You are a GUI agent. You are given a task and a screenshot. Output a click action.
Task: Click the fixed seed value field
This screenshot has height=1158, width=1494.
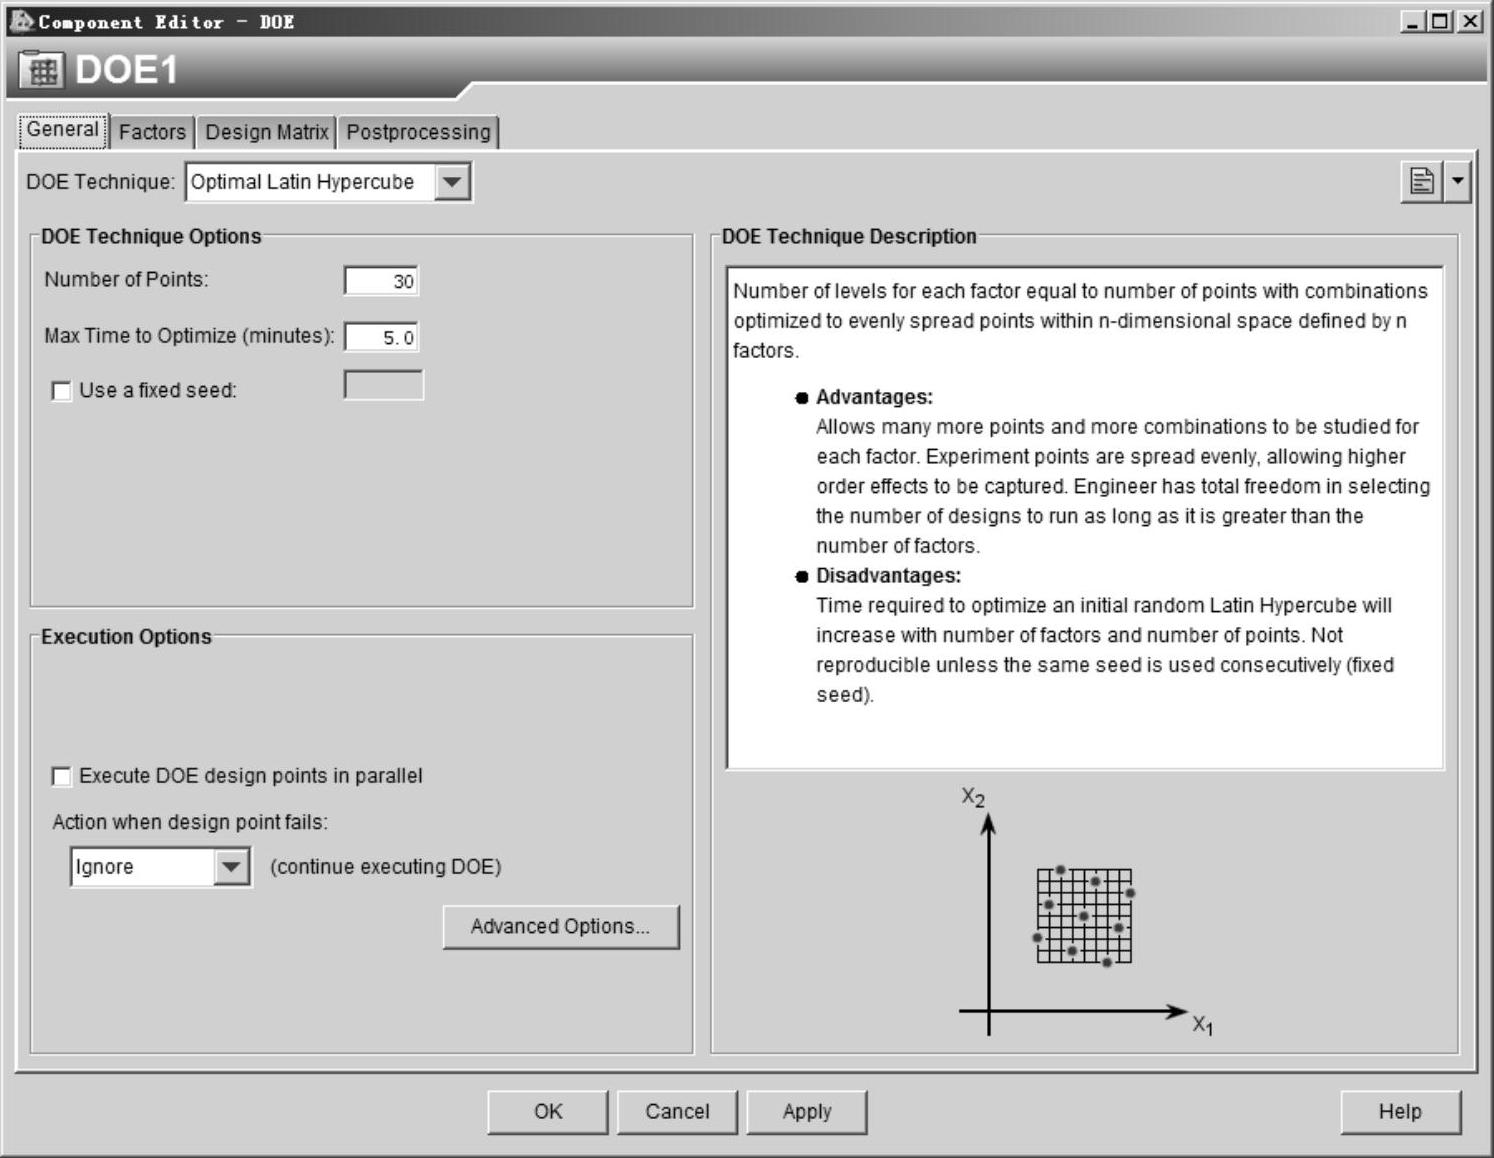[384, 385]
